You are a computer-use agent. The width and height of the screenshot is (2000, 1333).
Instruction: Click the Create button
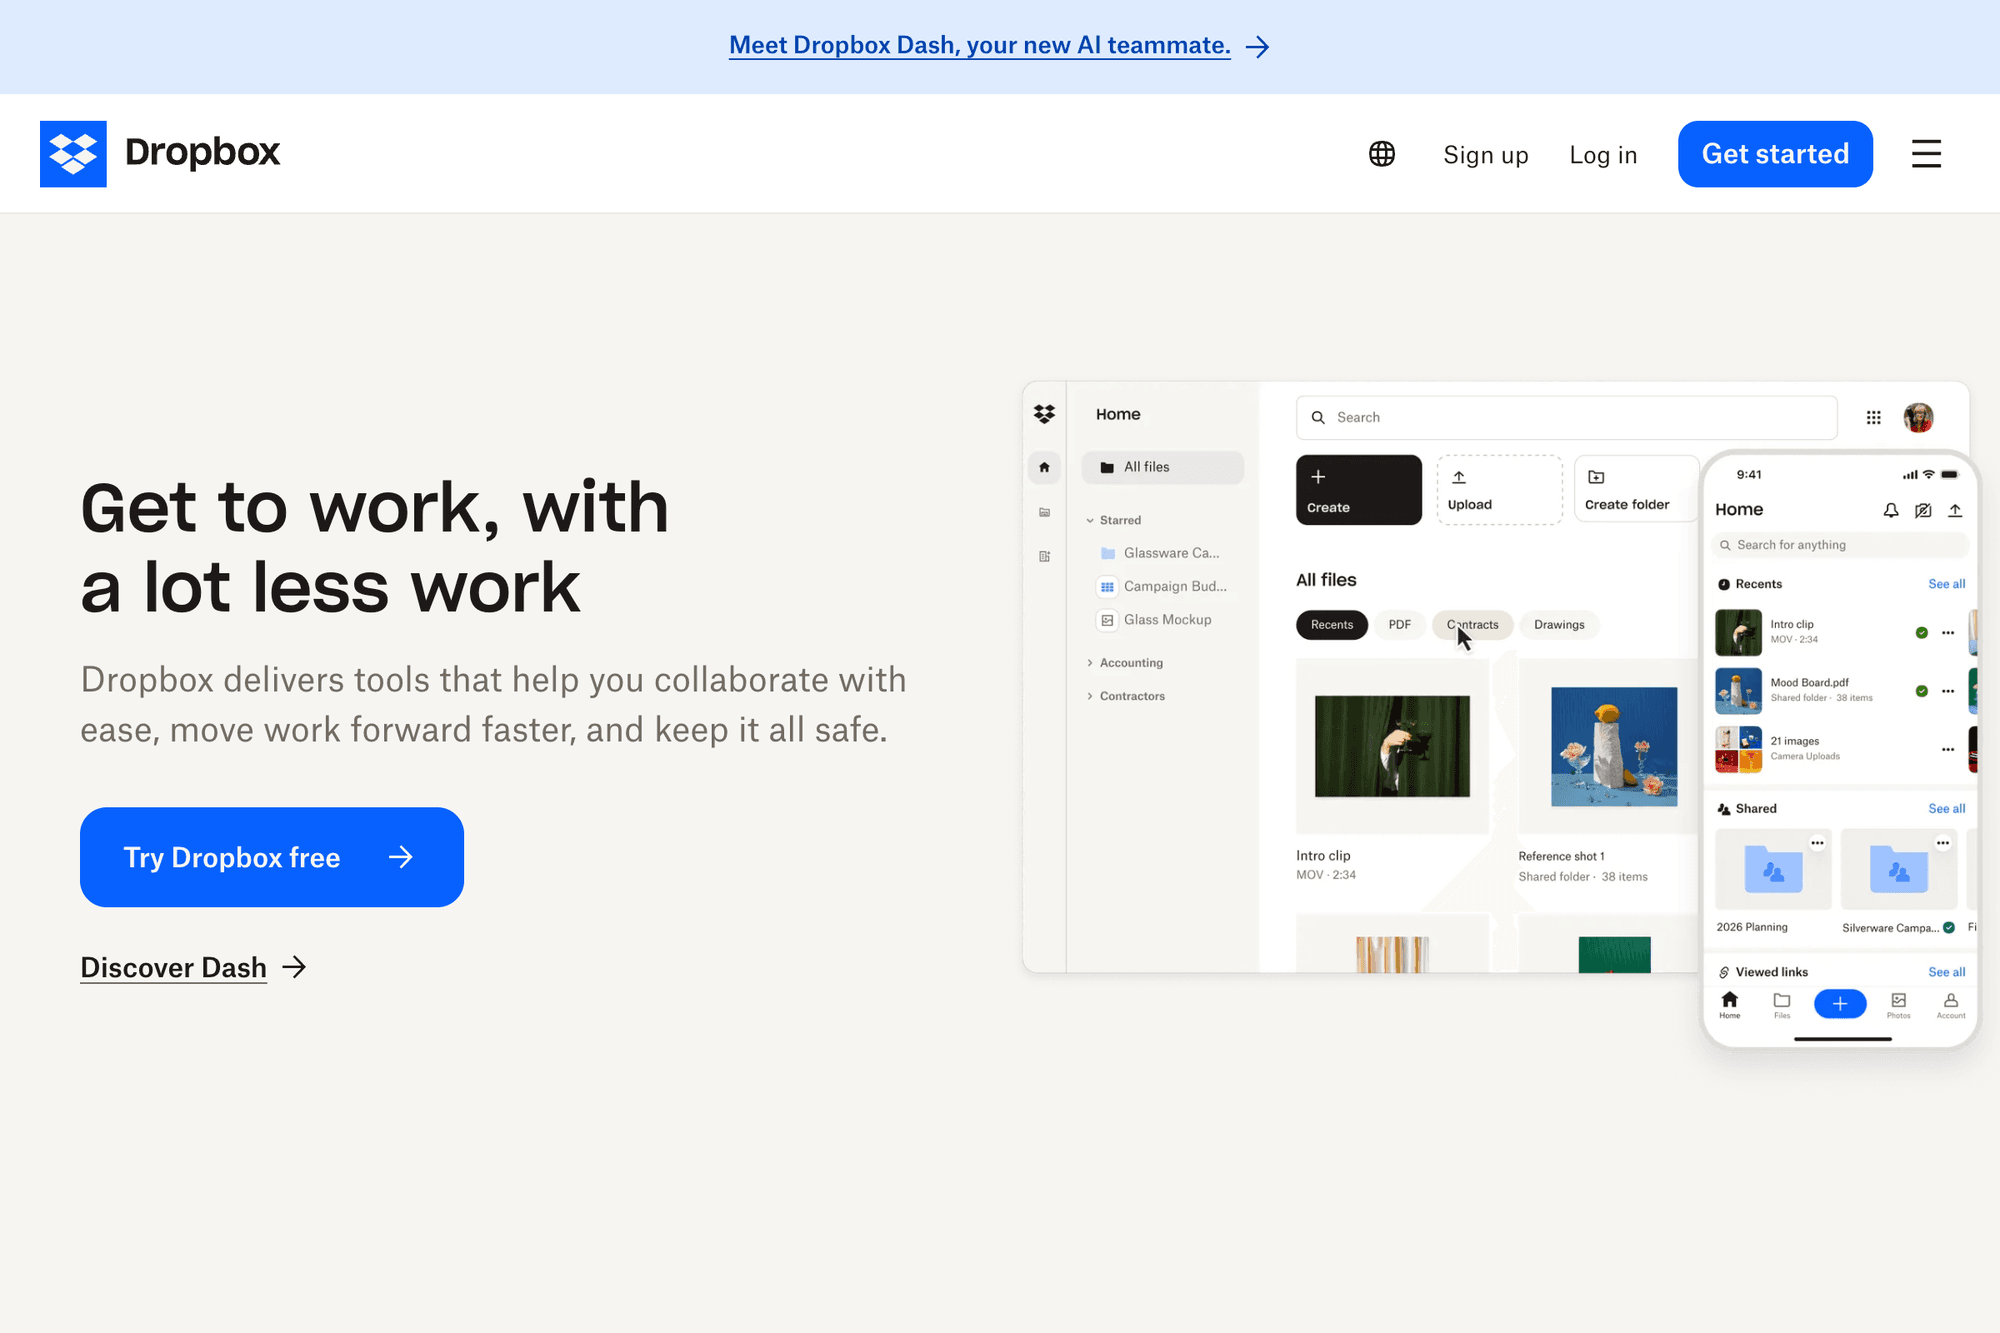pos(1358,490)
